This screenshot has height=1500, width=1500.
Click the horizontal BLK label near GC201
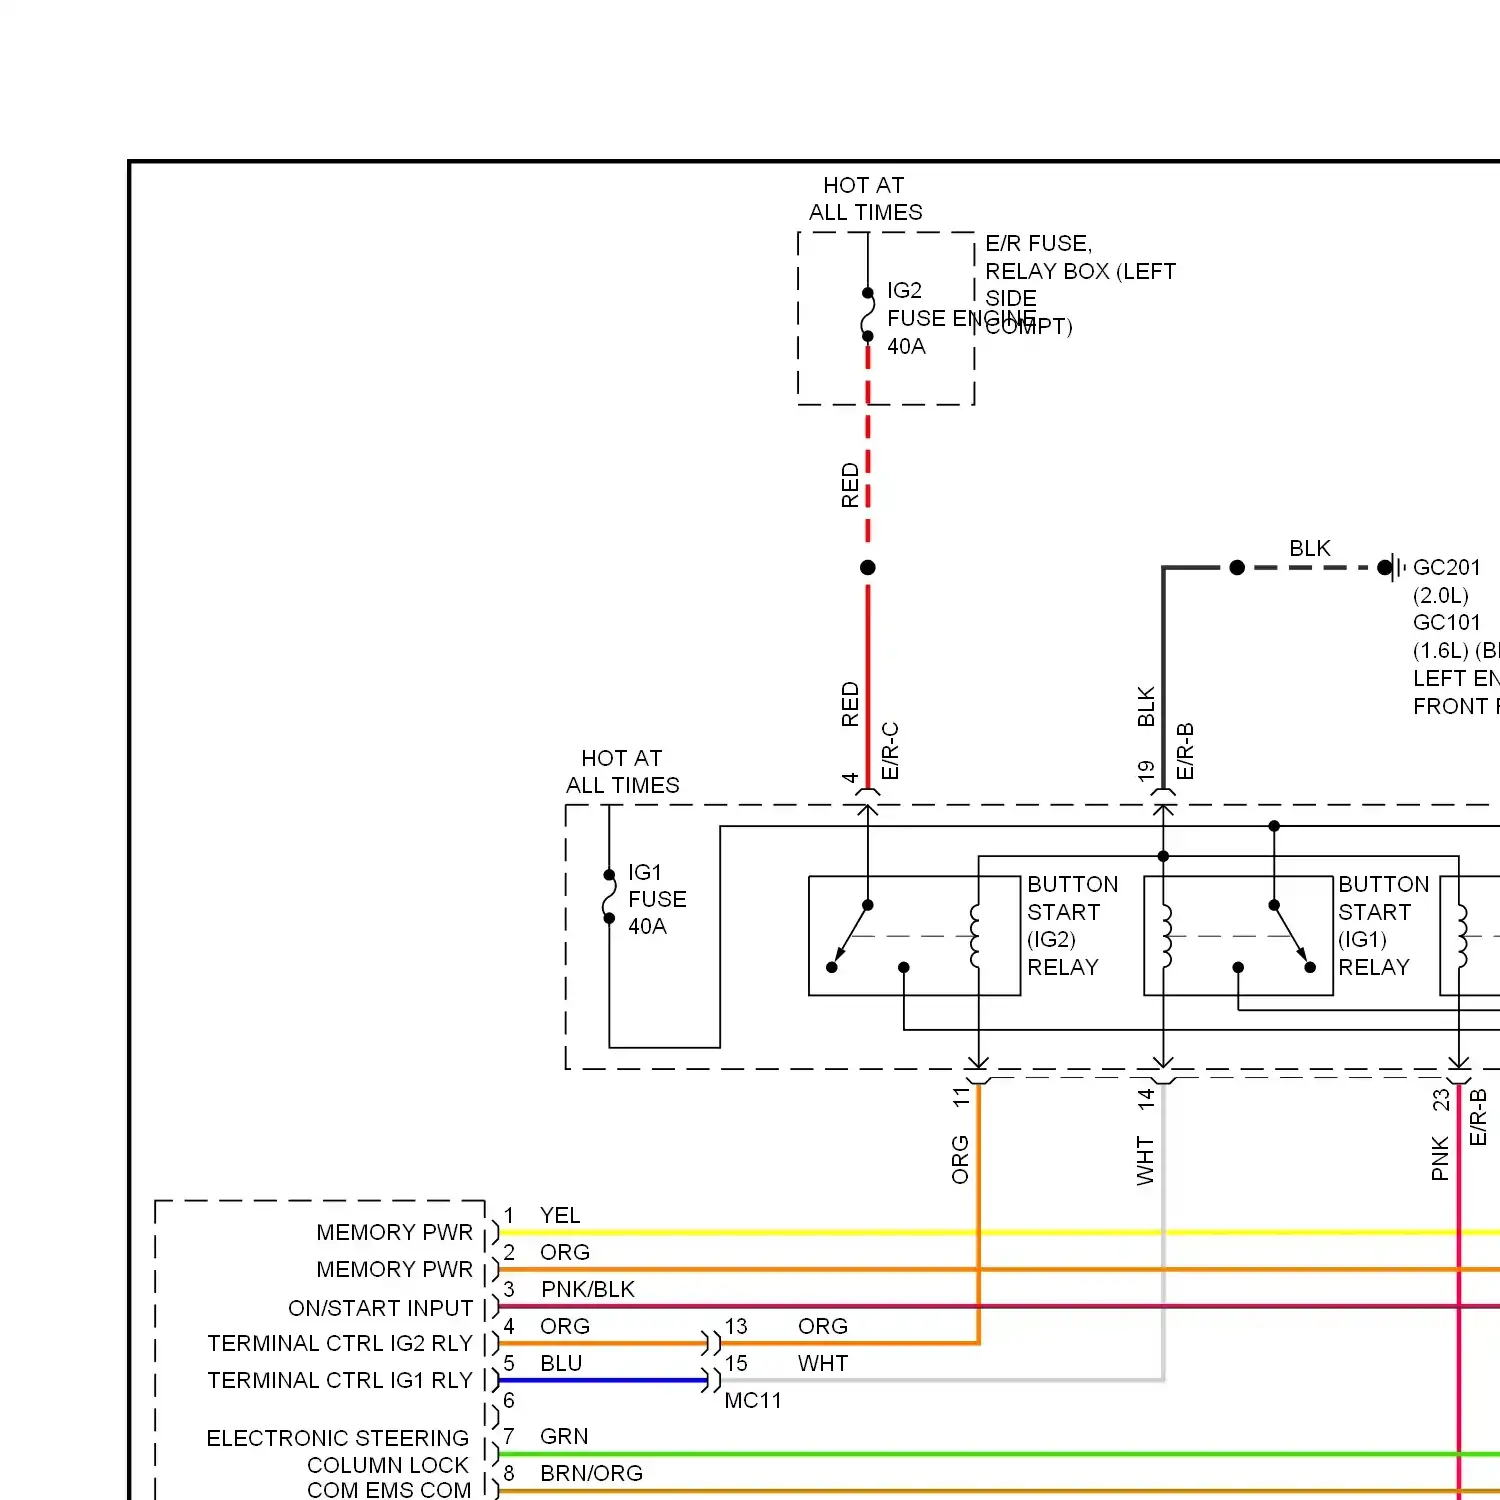pyautogui.click(x=1310, y=548)
